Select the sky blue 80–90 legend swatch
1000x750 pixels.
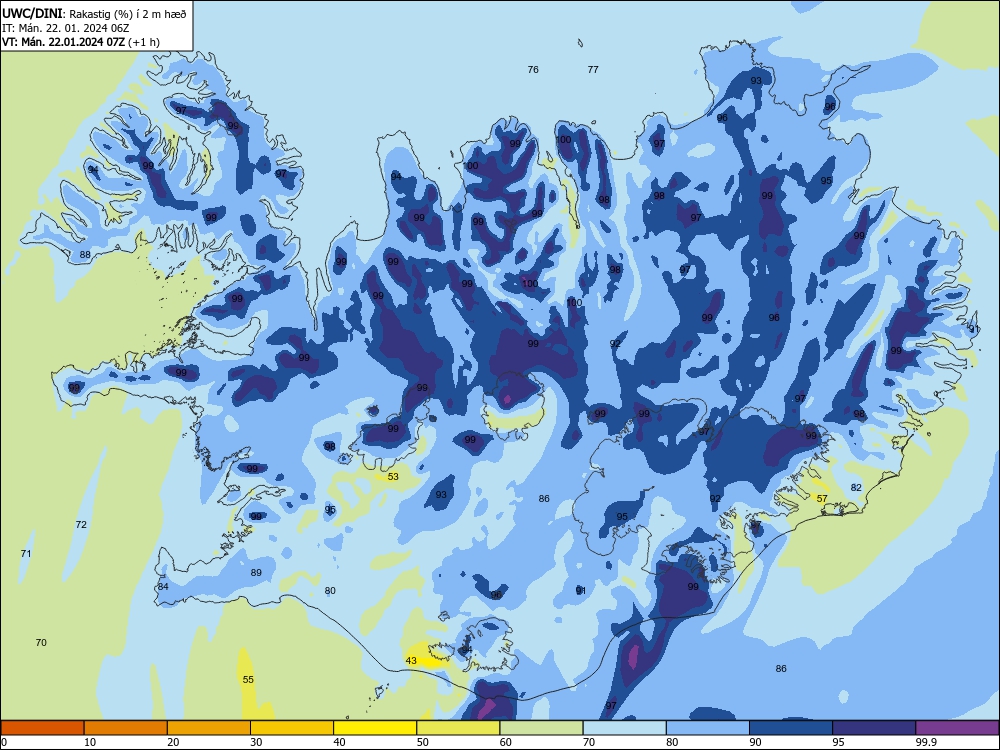(708, 728)
